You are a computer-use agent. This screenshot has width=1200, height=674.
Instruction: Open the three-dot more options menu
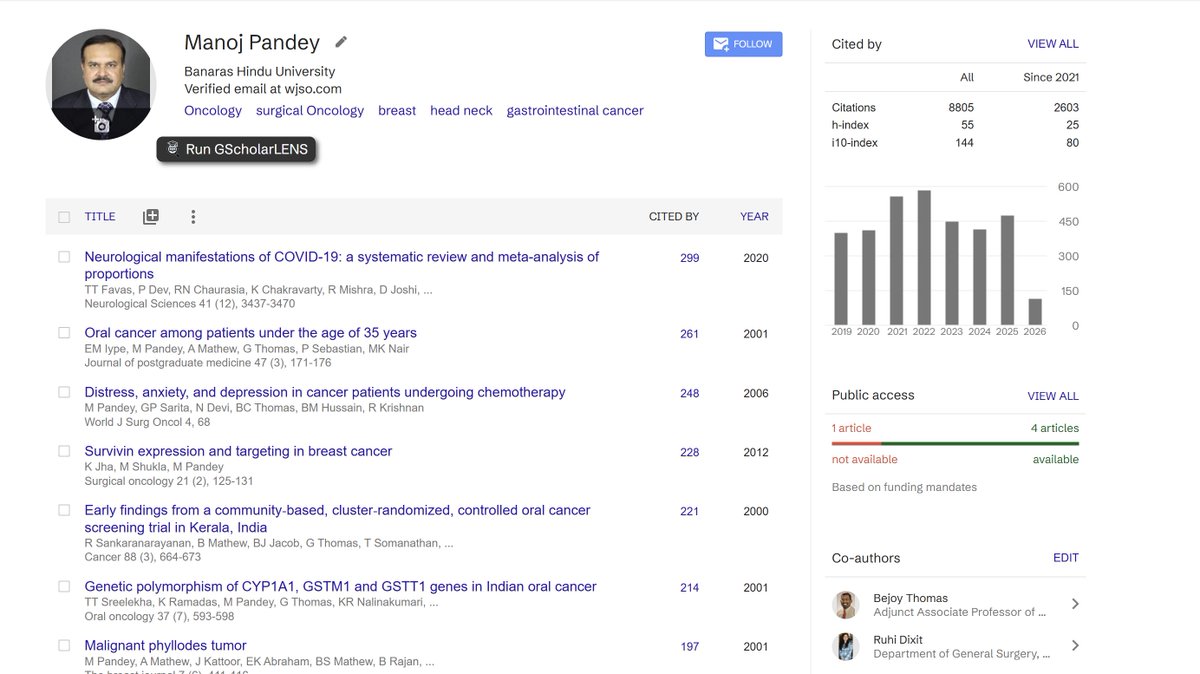pyautogui.click(x=193, y=217)
